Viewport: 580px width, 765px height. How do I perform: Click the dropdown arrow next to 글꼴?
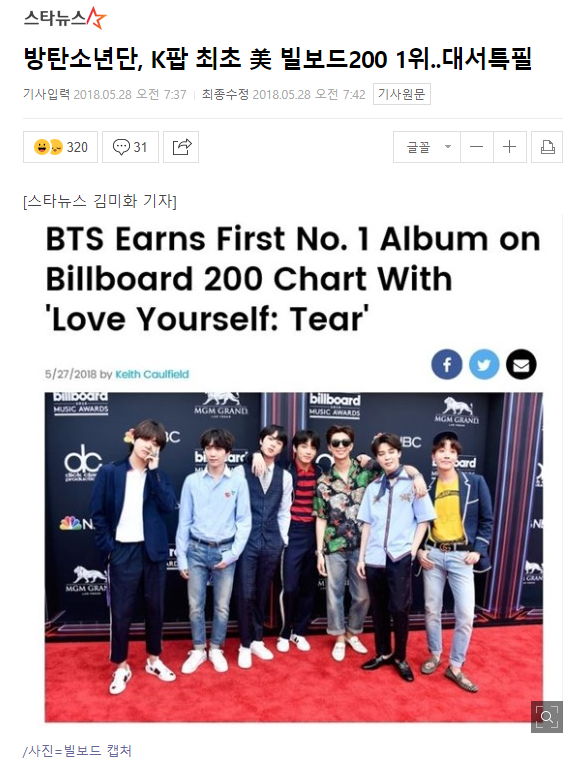[x=447, y=147]
